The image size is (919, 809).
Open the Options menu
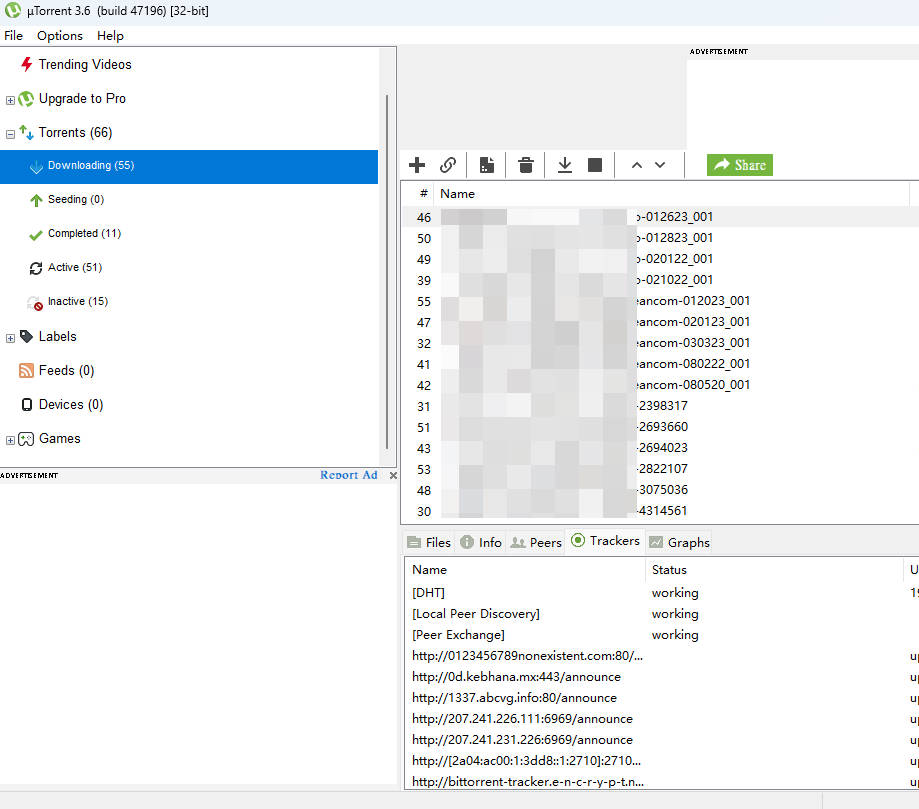click(x=60, y=35)
